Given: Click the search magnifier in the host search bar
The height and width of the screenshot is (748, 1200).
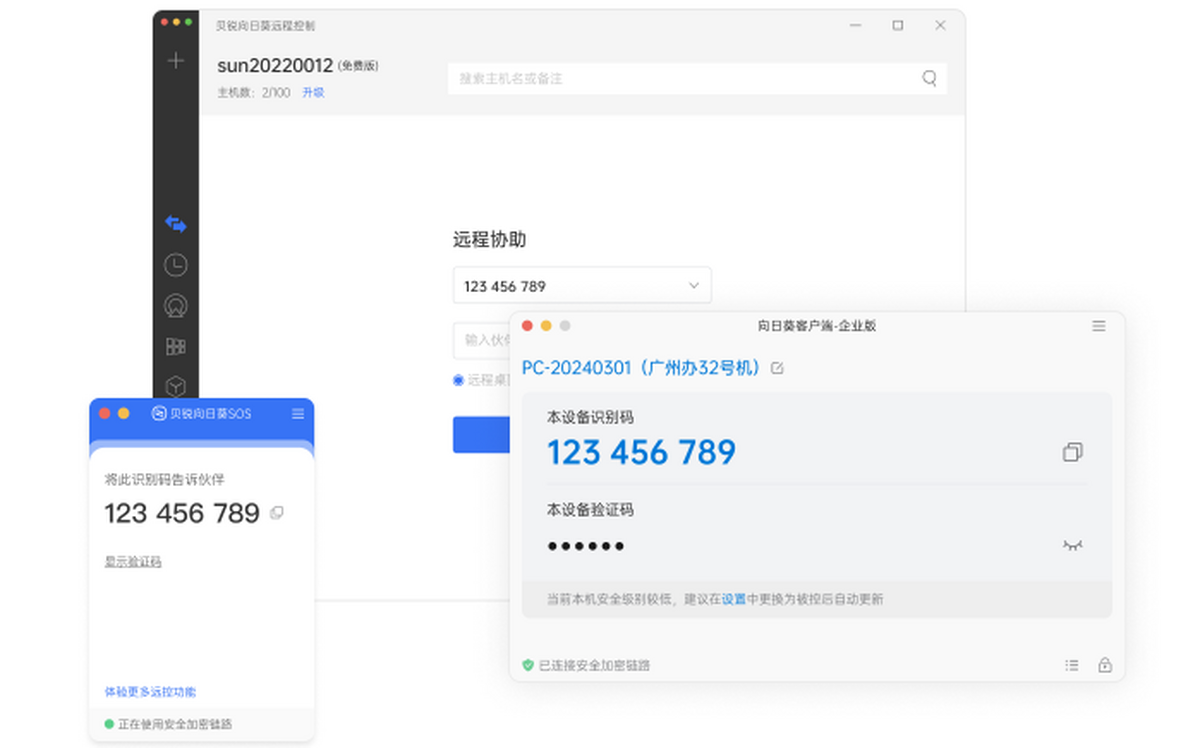Looking at the screenshot, I should [929, 78].
